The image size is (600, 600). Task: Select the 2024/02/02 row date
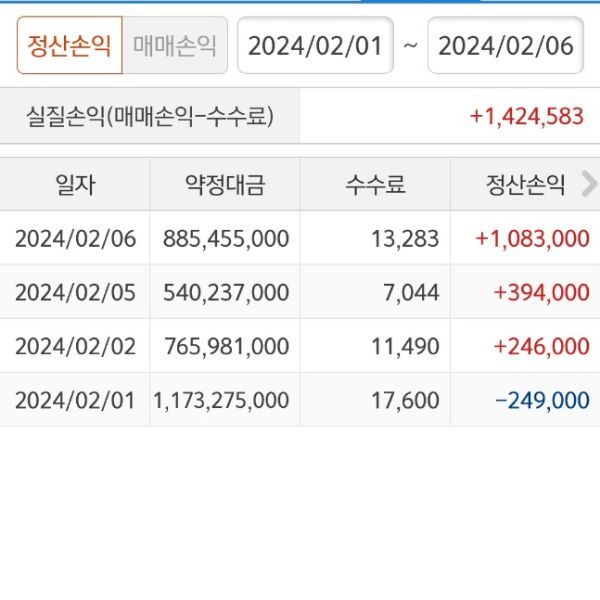pyautogui.click(x=75, y=346)
